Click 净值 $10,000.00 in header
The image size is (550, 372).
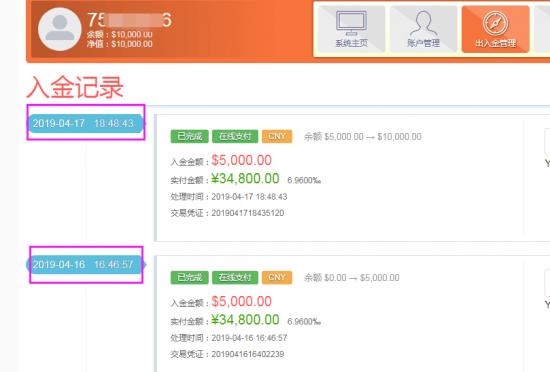120,44
